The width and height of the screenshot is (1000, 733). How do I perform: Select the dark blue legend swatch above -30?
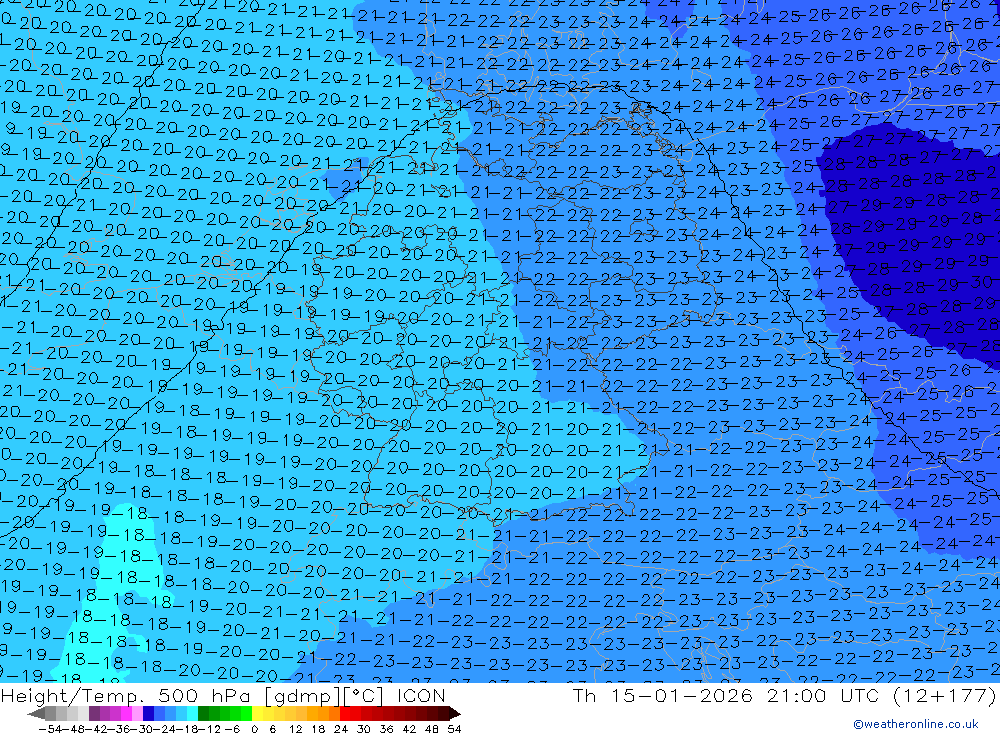pyautogui.click(x=148, y=713)
